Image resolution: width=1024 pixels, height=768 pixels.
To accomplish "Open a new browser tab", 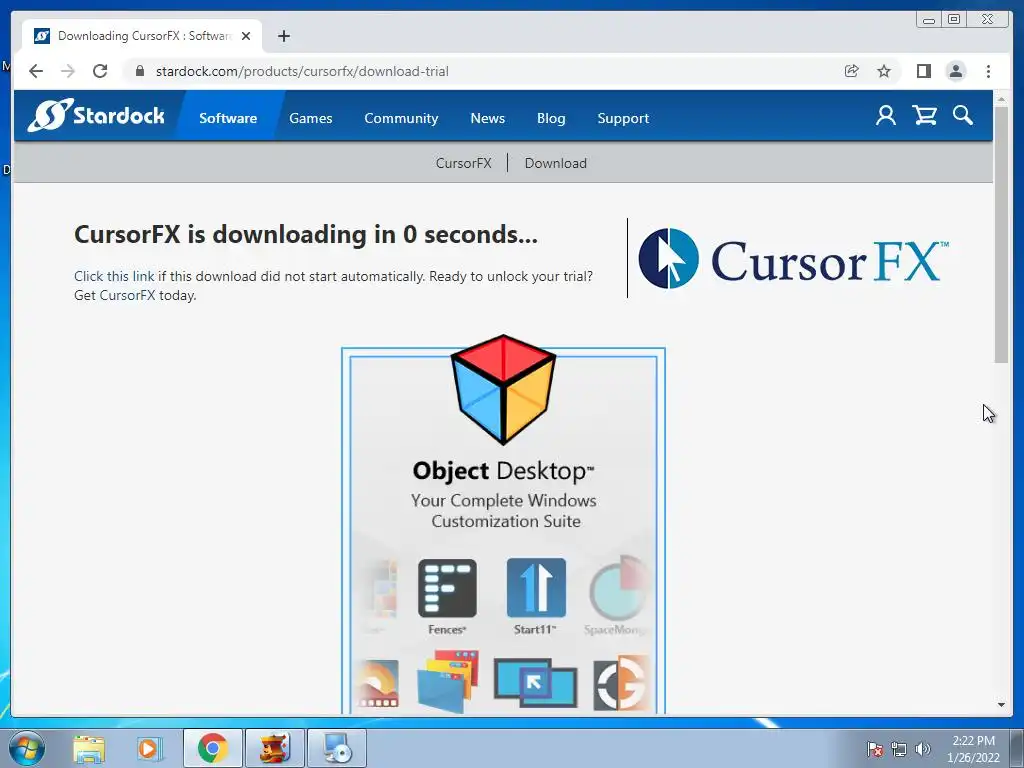I will 283,36.
